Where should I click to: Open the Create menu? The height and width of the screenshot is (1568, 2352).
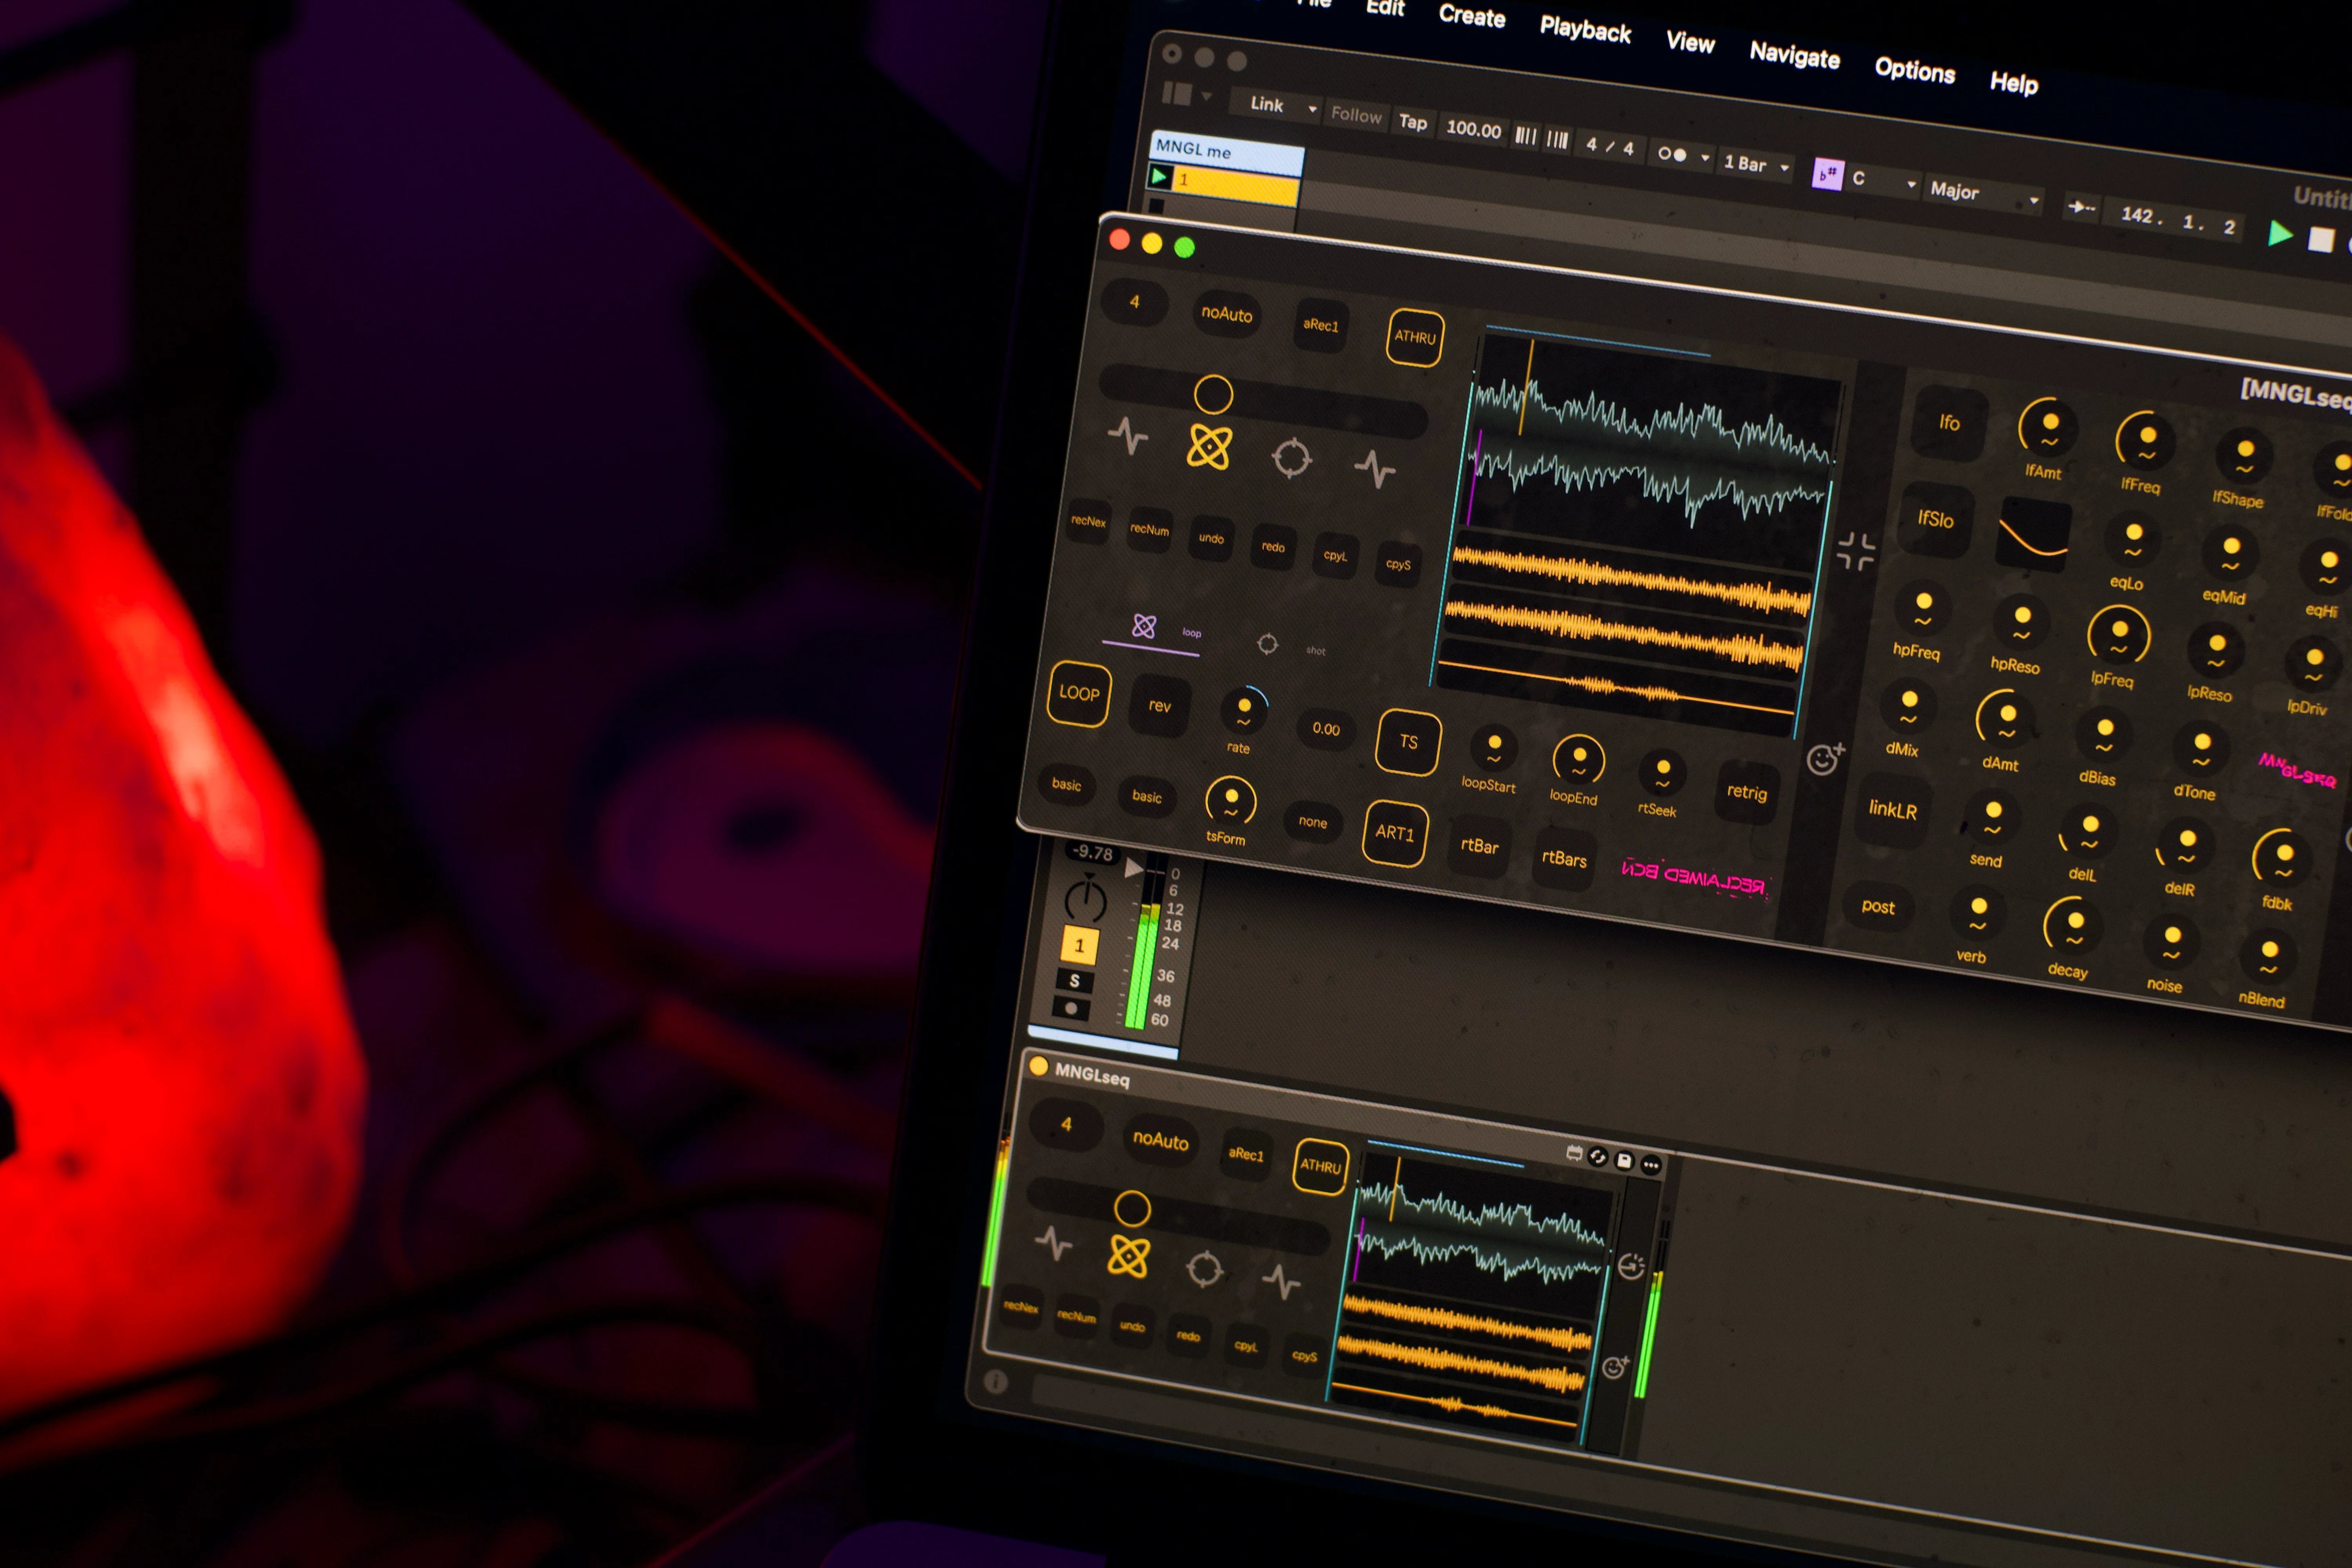(1471, 16)
